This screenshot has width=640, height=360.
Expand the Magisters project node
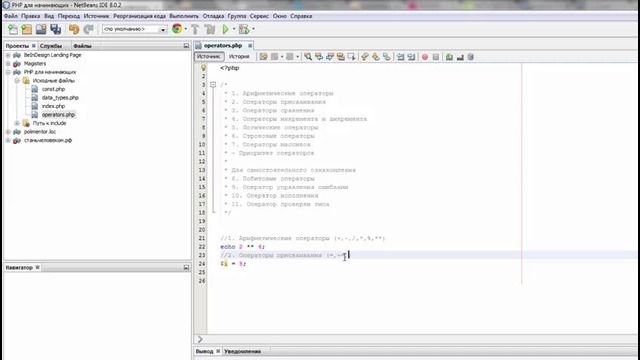[x=8, y=64]
